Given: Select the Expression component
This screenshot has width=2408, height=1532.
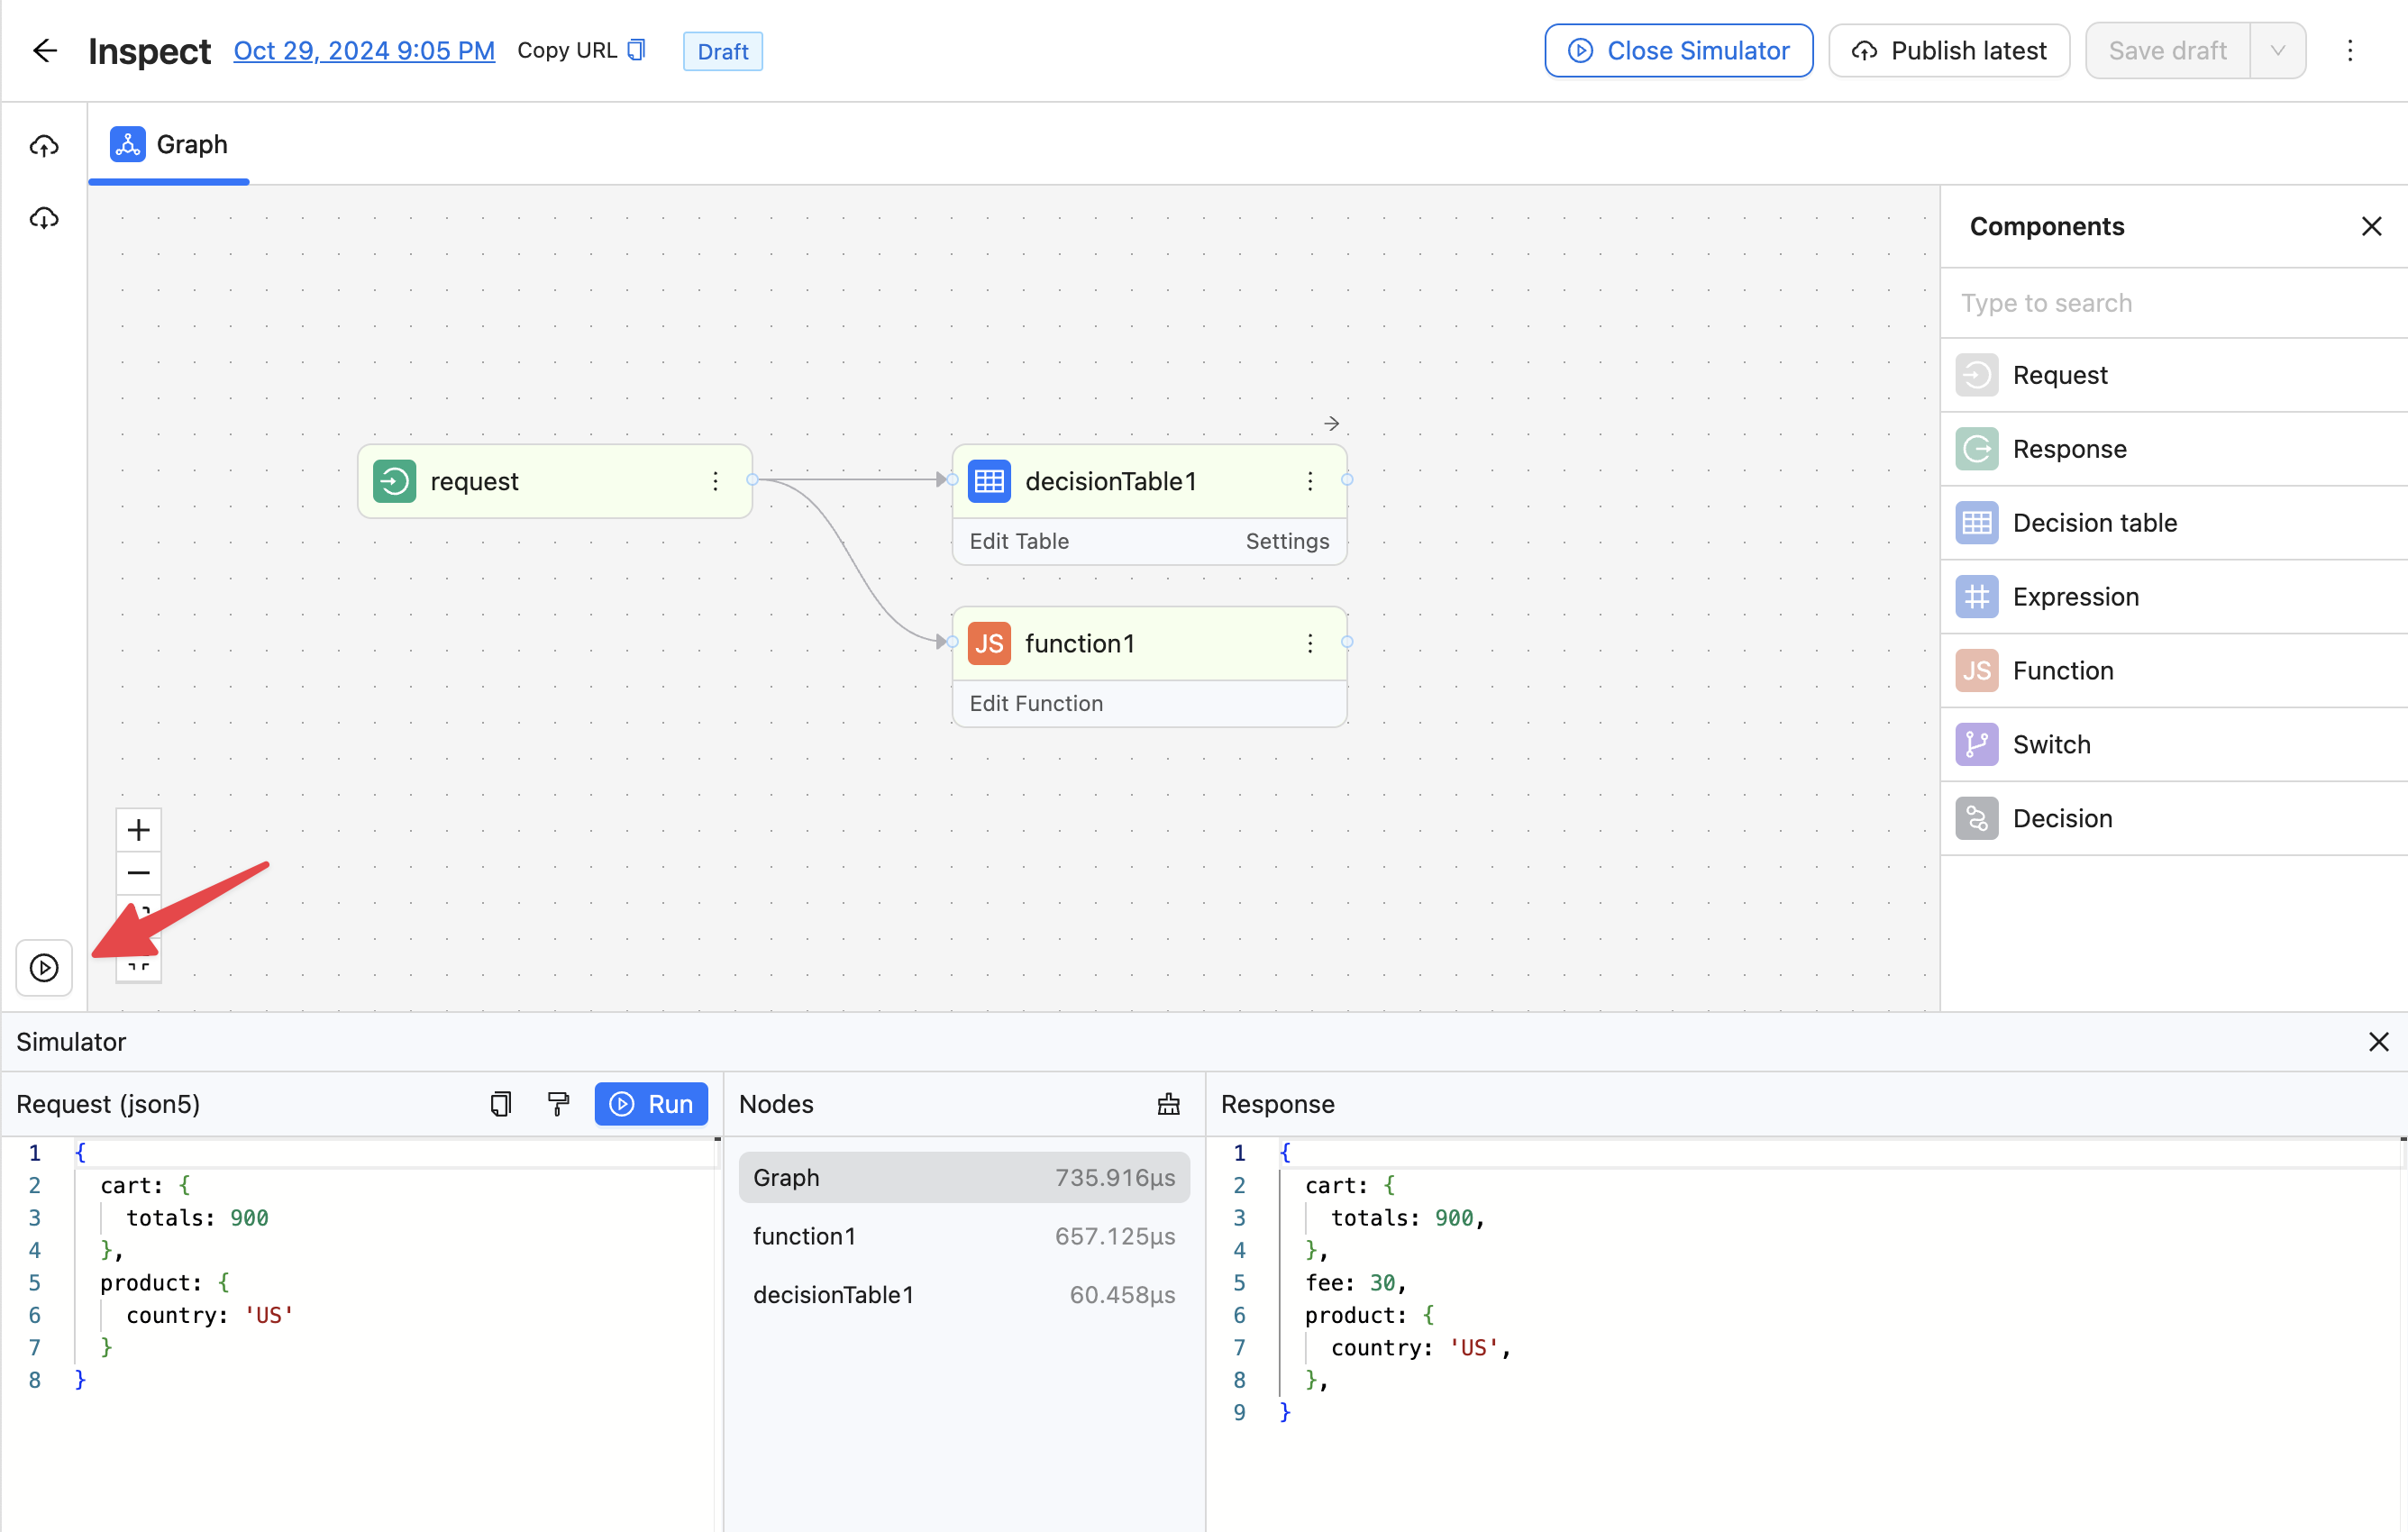Looking at the screenshot, I should click(2174, 597).
